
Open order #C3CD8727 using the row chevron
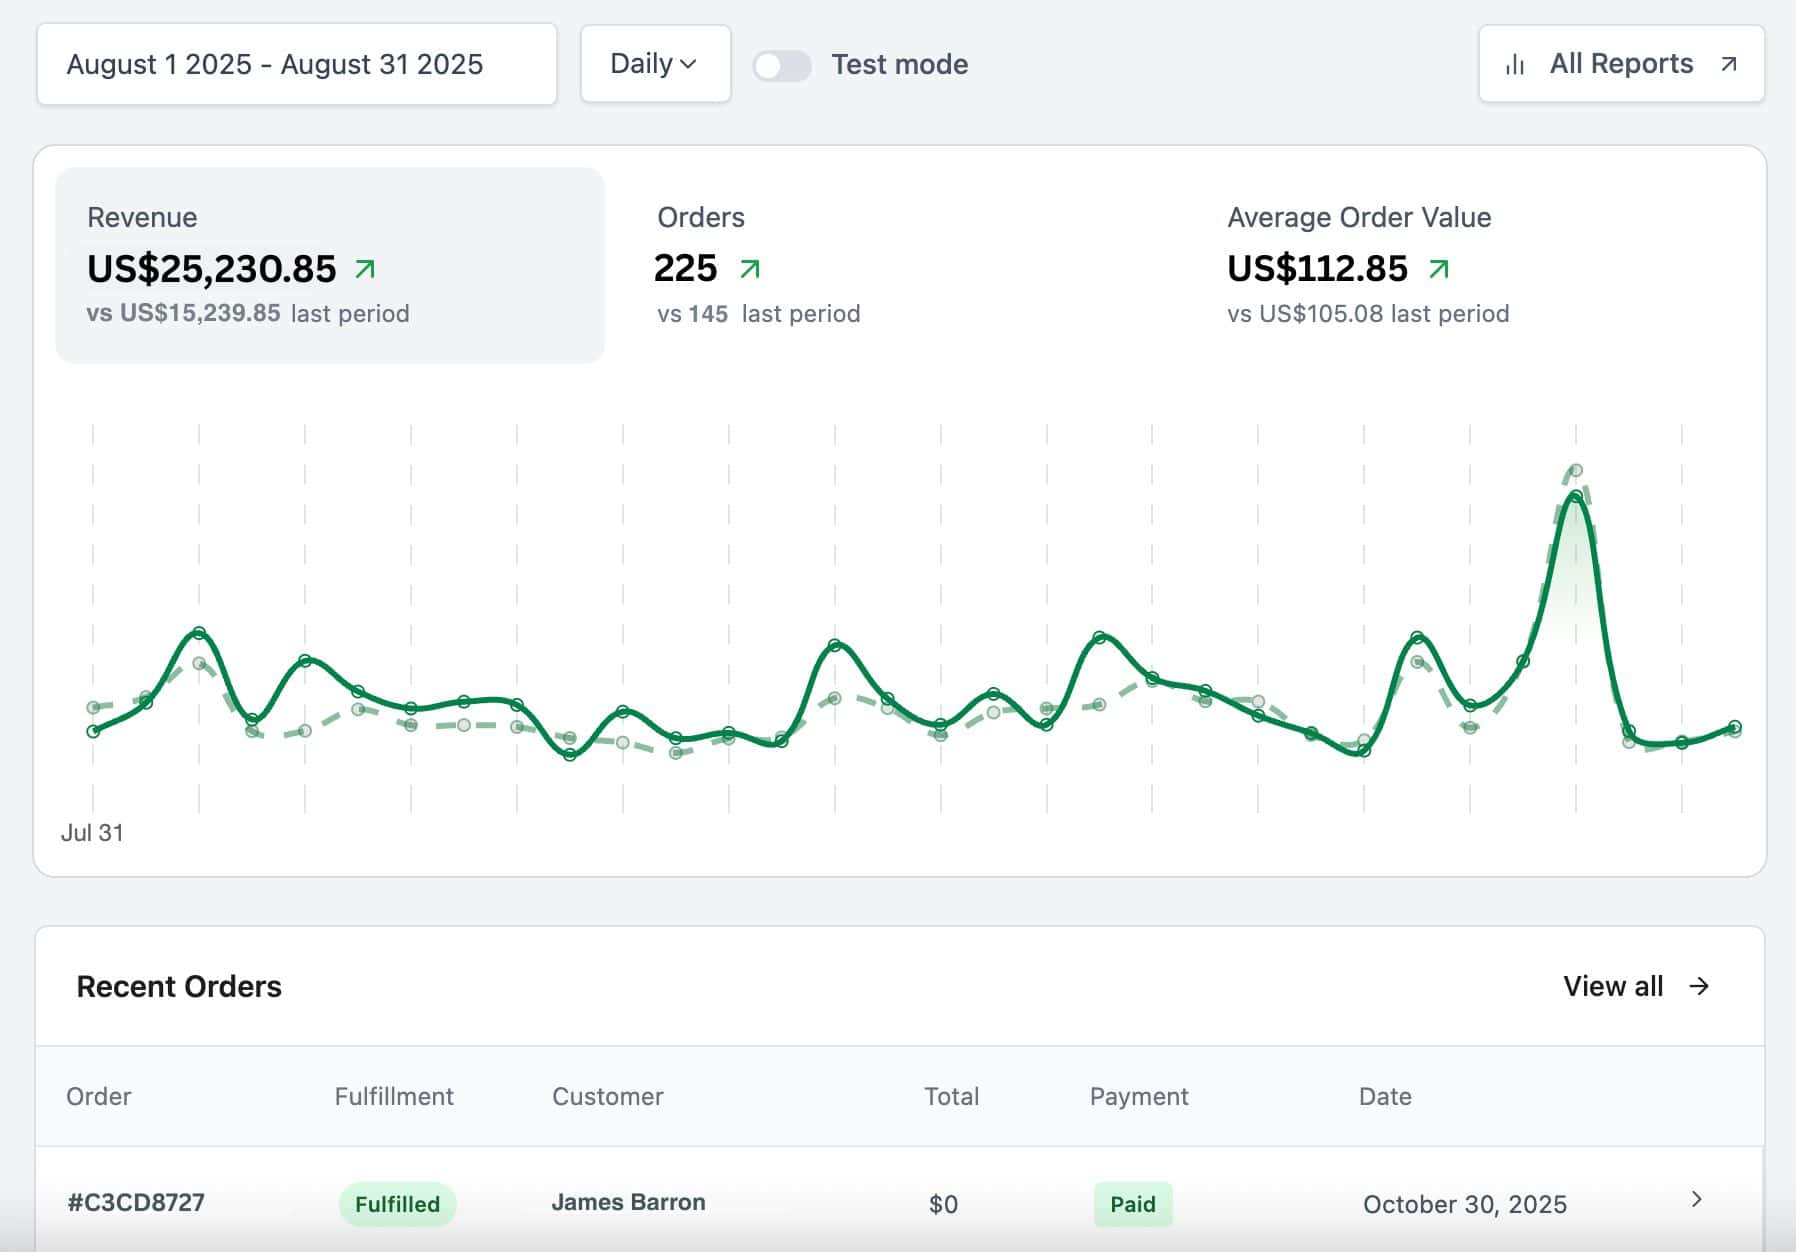click(x=1696, y=1199)
